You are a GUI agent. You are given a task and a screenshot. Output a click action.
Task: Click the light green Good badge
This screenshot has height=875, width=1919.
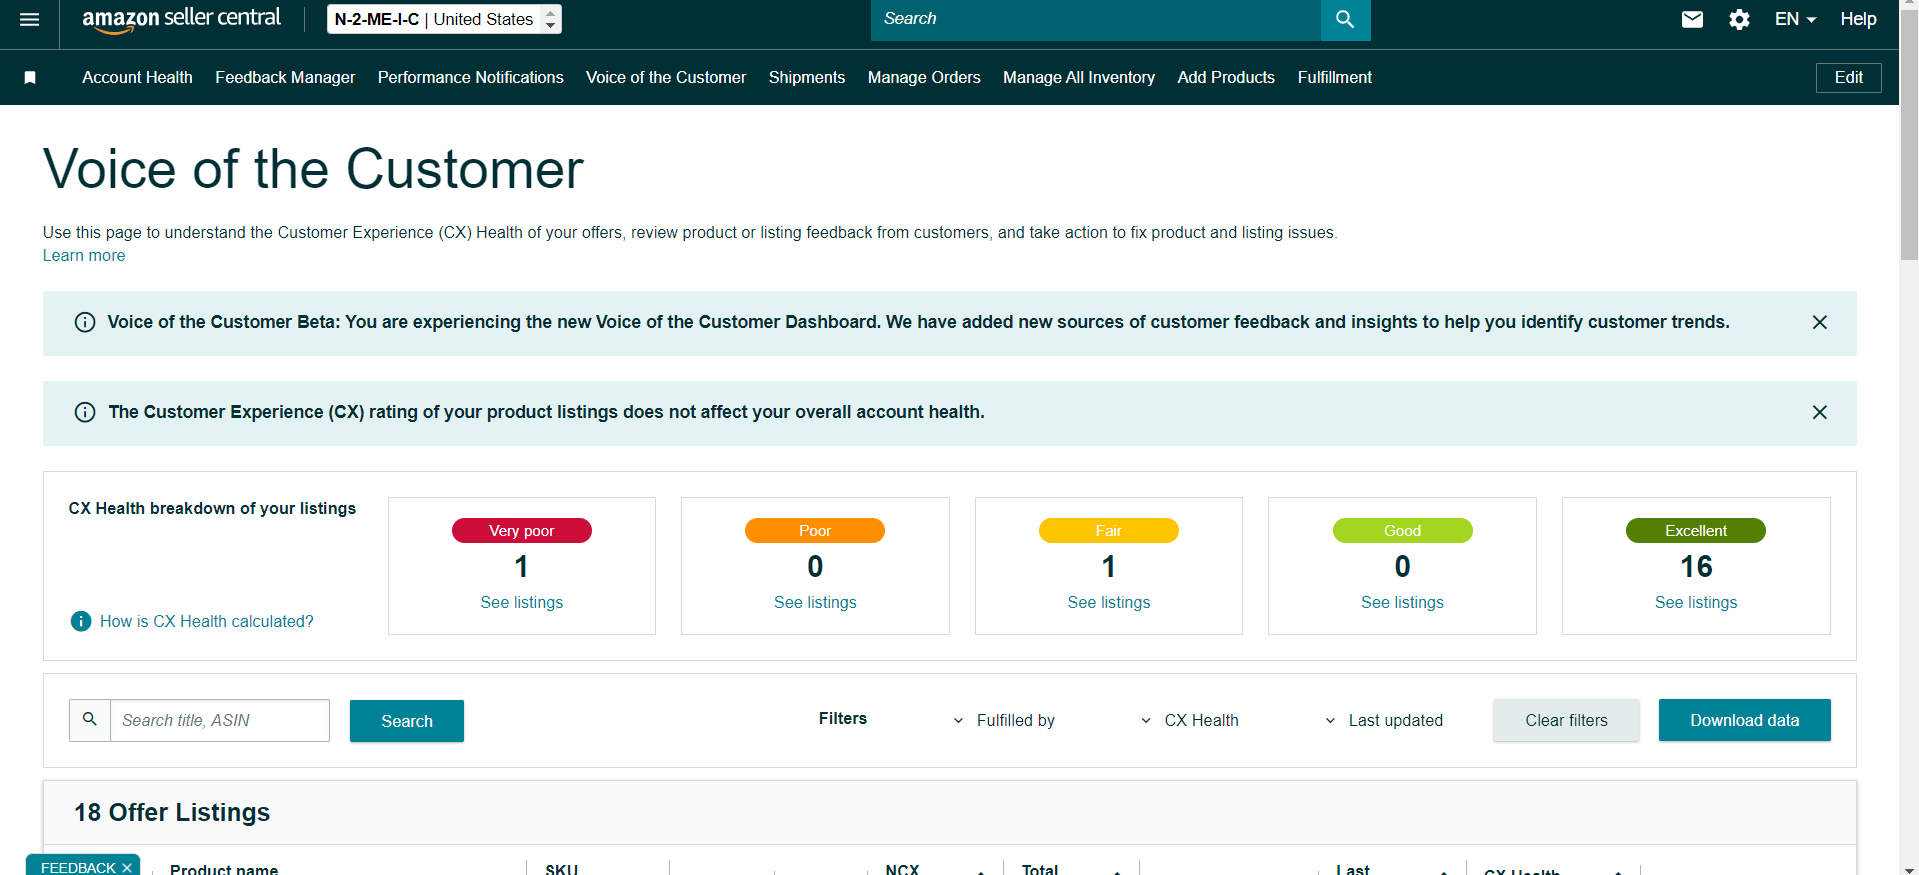[1402, 530]
